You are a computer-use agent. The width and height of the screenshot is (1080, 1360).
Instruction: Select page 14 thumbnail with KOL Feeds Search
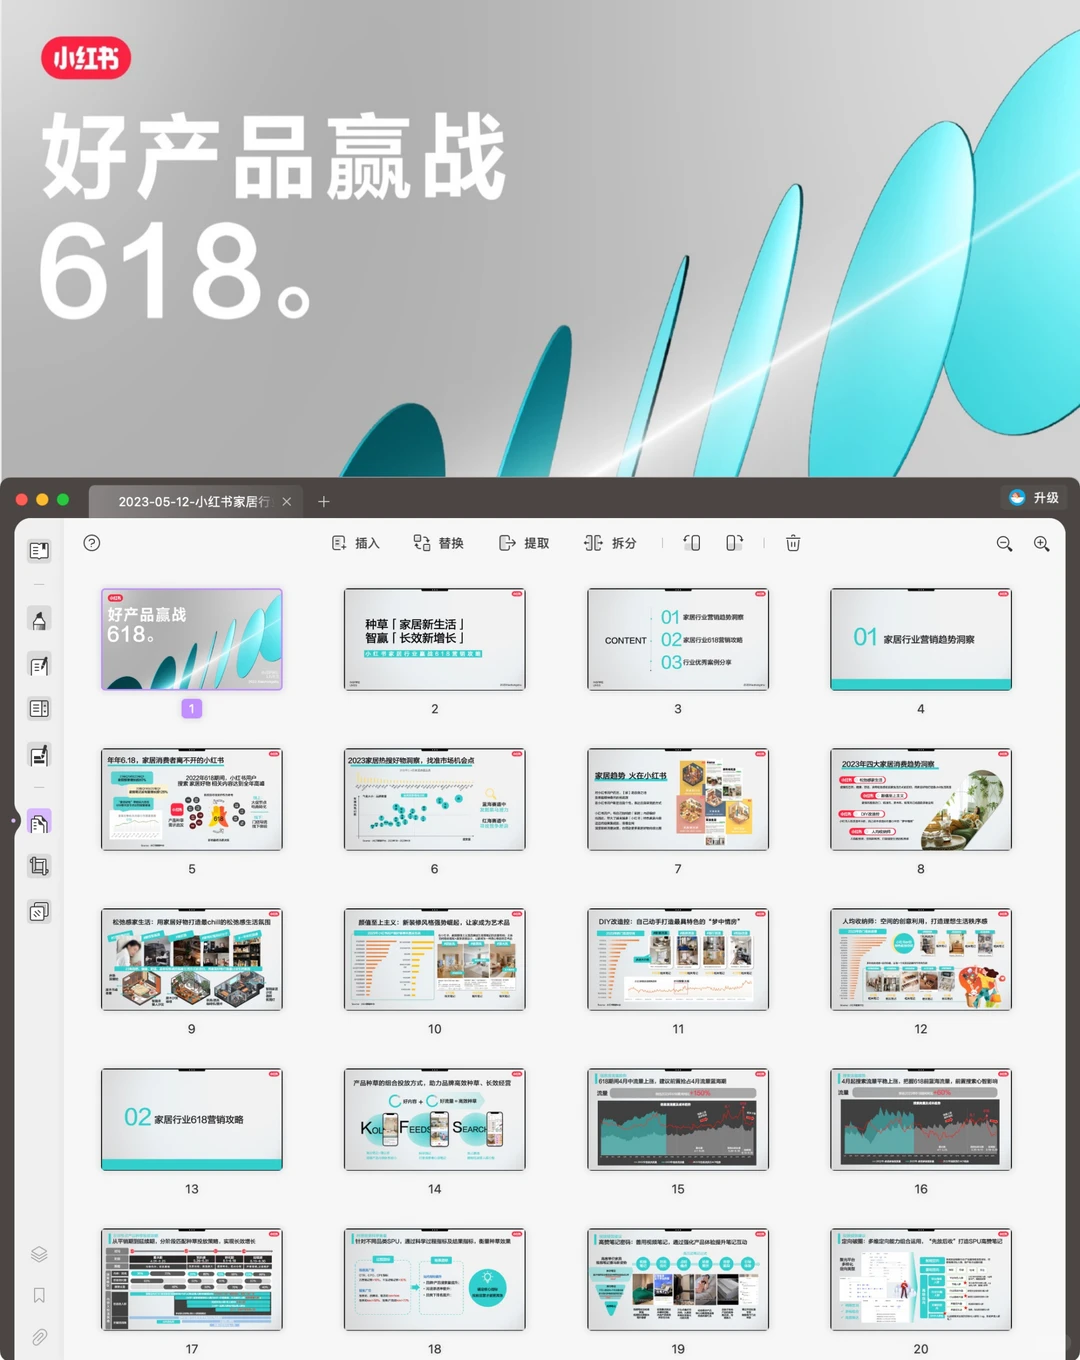[x=435, y=1119]
